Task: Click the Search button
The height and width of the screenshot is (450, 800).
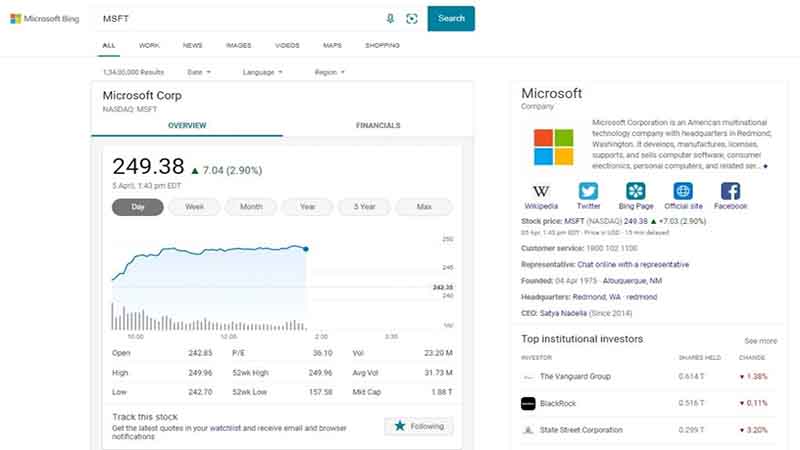Action: (x=451, y=18)
